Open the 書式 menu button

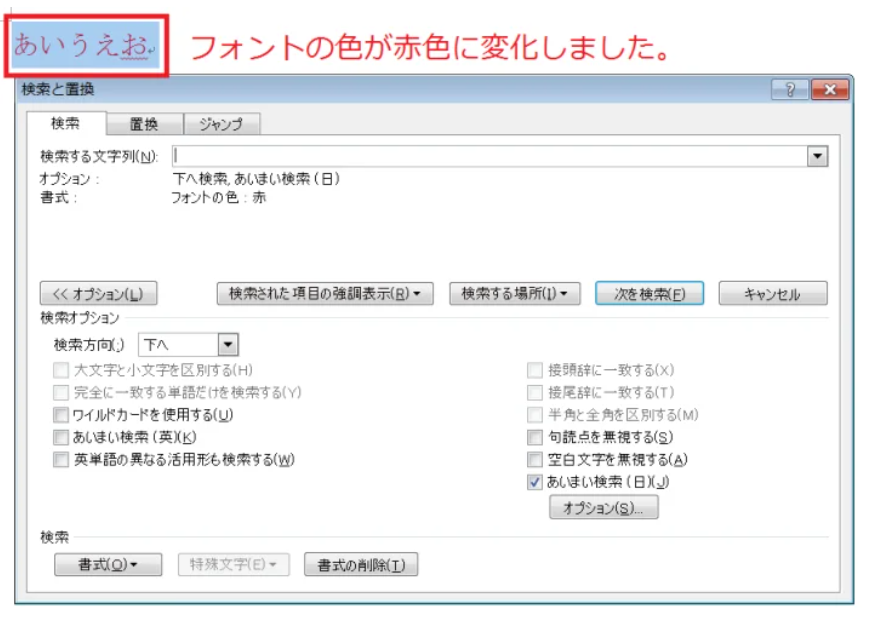pos(107,565)
